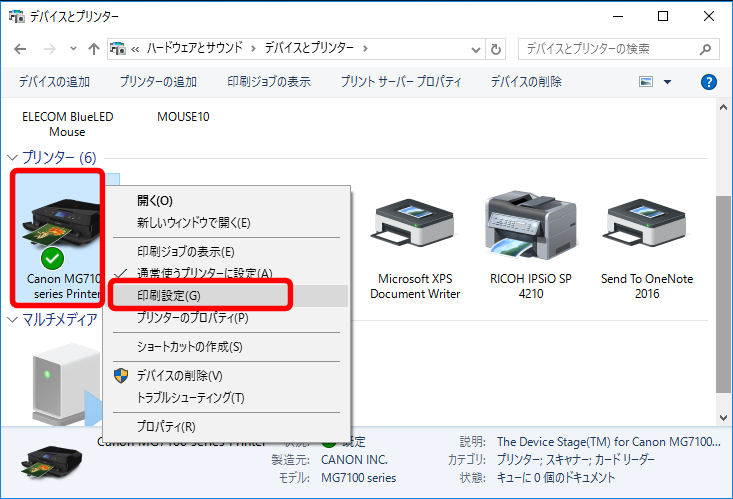
Task: Close the デバイスとプリンター window
Action: (709, 16)
